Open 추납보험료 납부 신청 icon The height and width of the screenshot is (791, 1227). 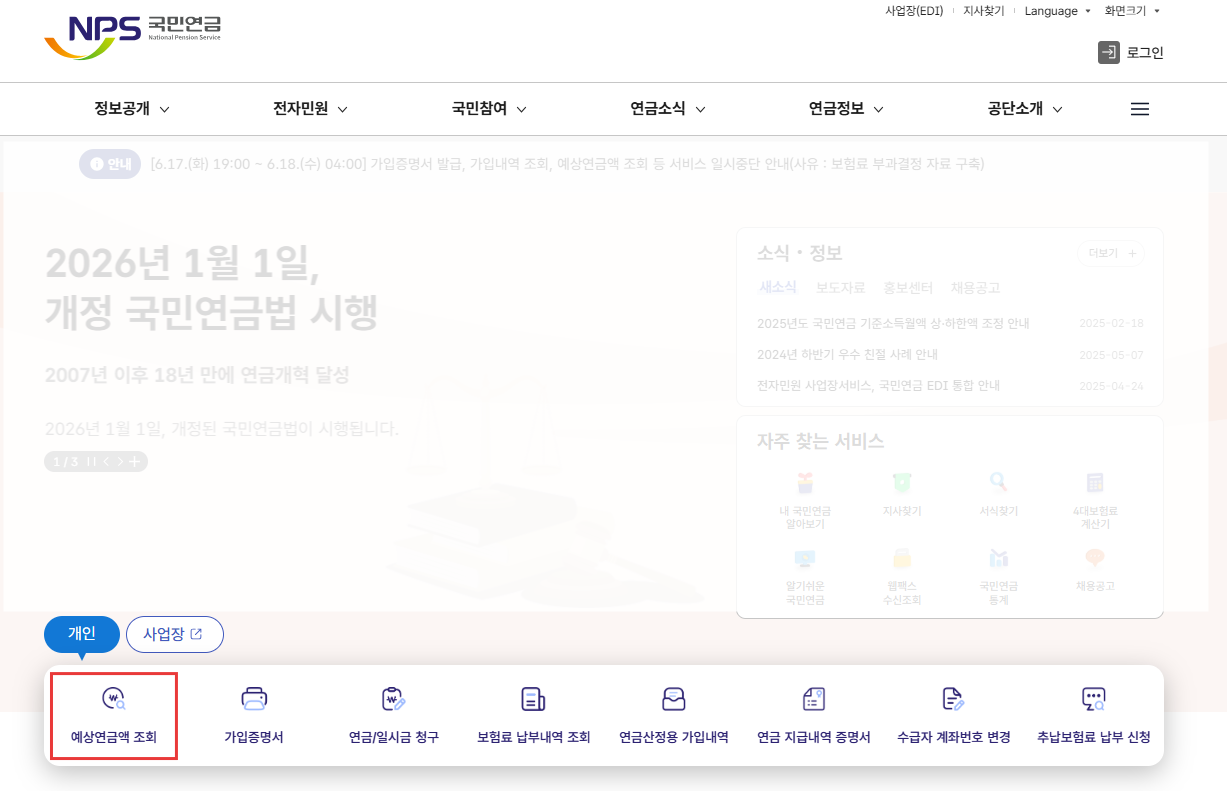1093,713
